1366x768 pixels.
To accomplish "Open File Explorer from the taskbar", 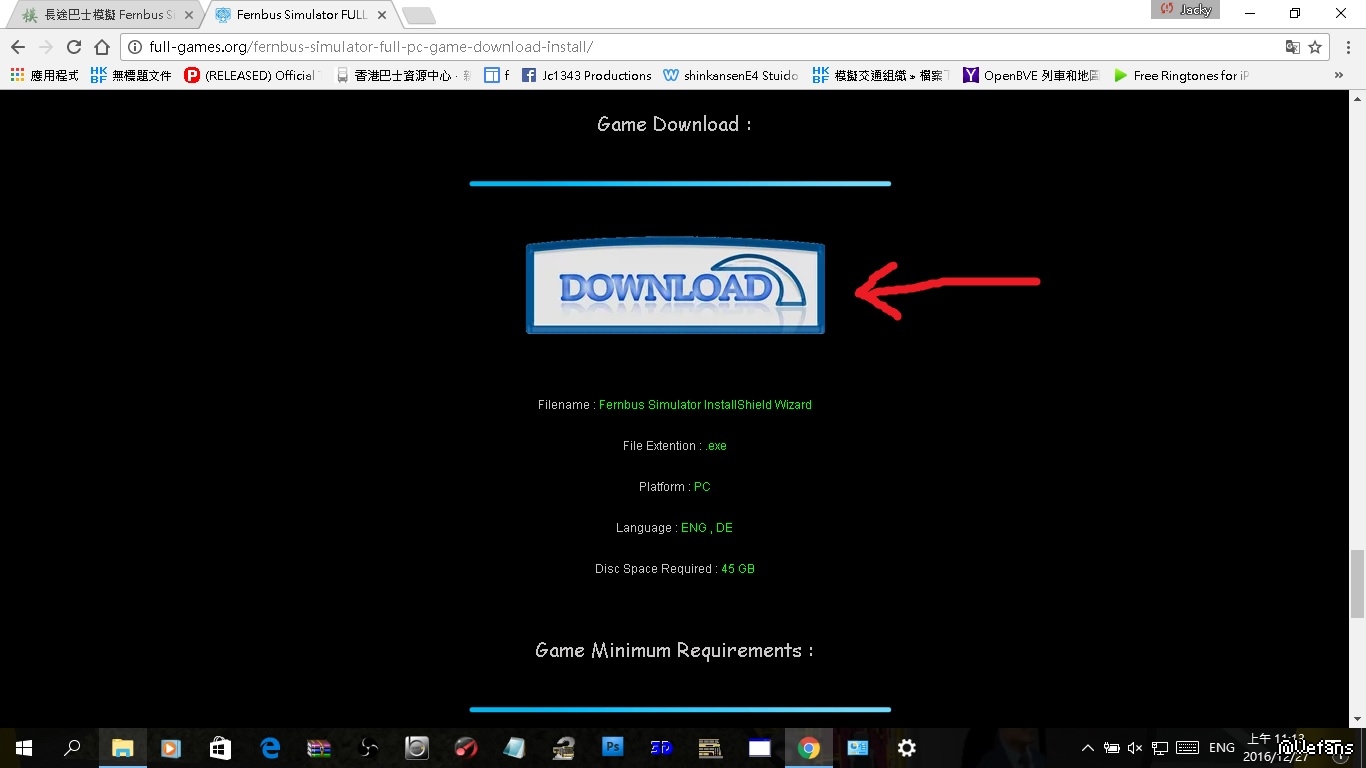I will tap(122, 747).
